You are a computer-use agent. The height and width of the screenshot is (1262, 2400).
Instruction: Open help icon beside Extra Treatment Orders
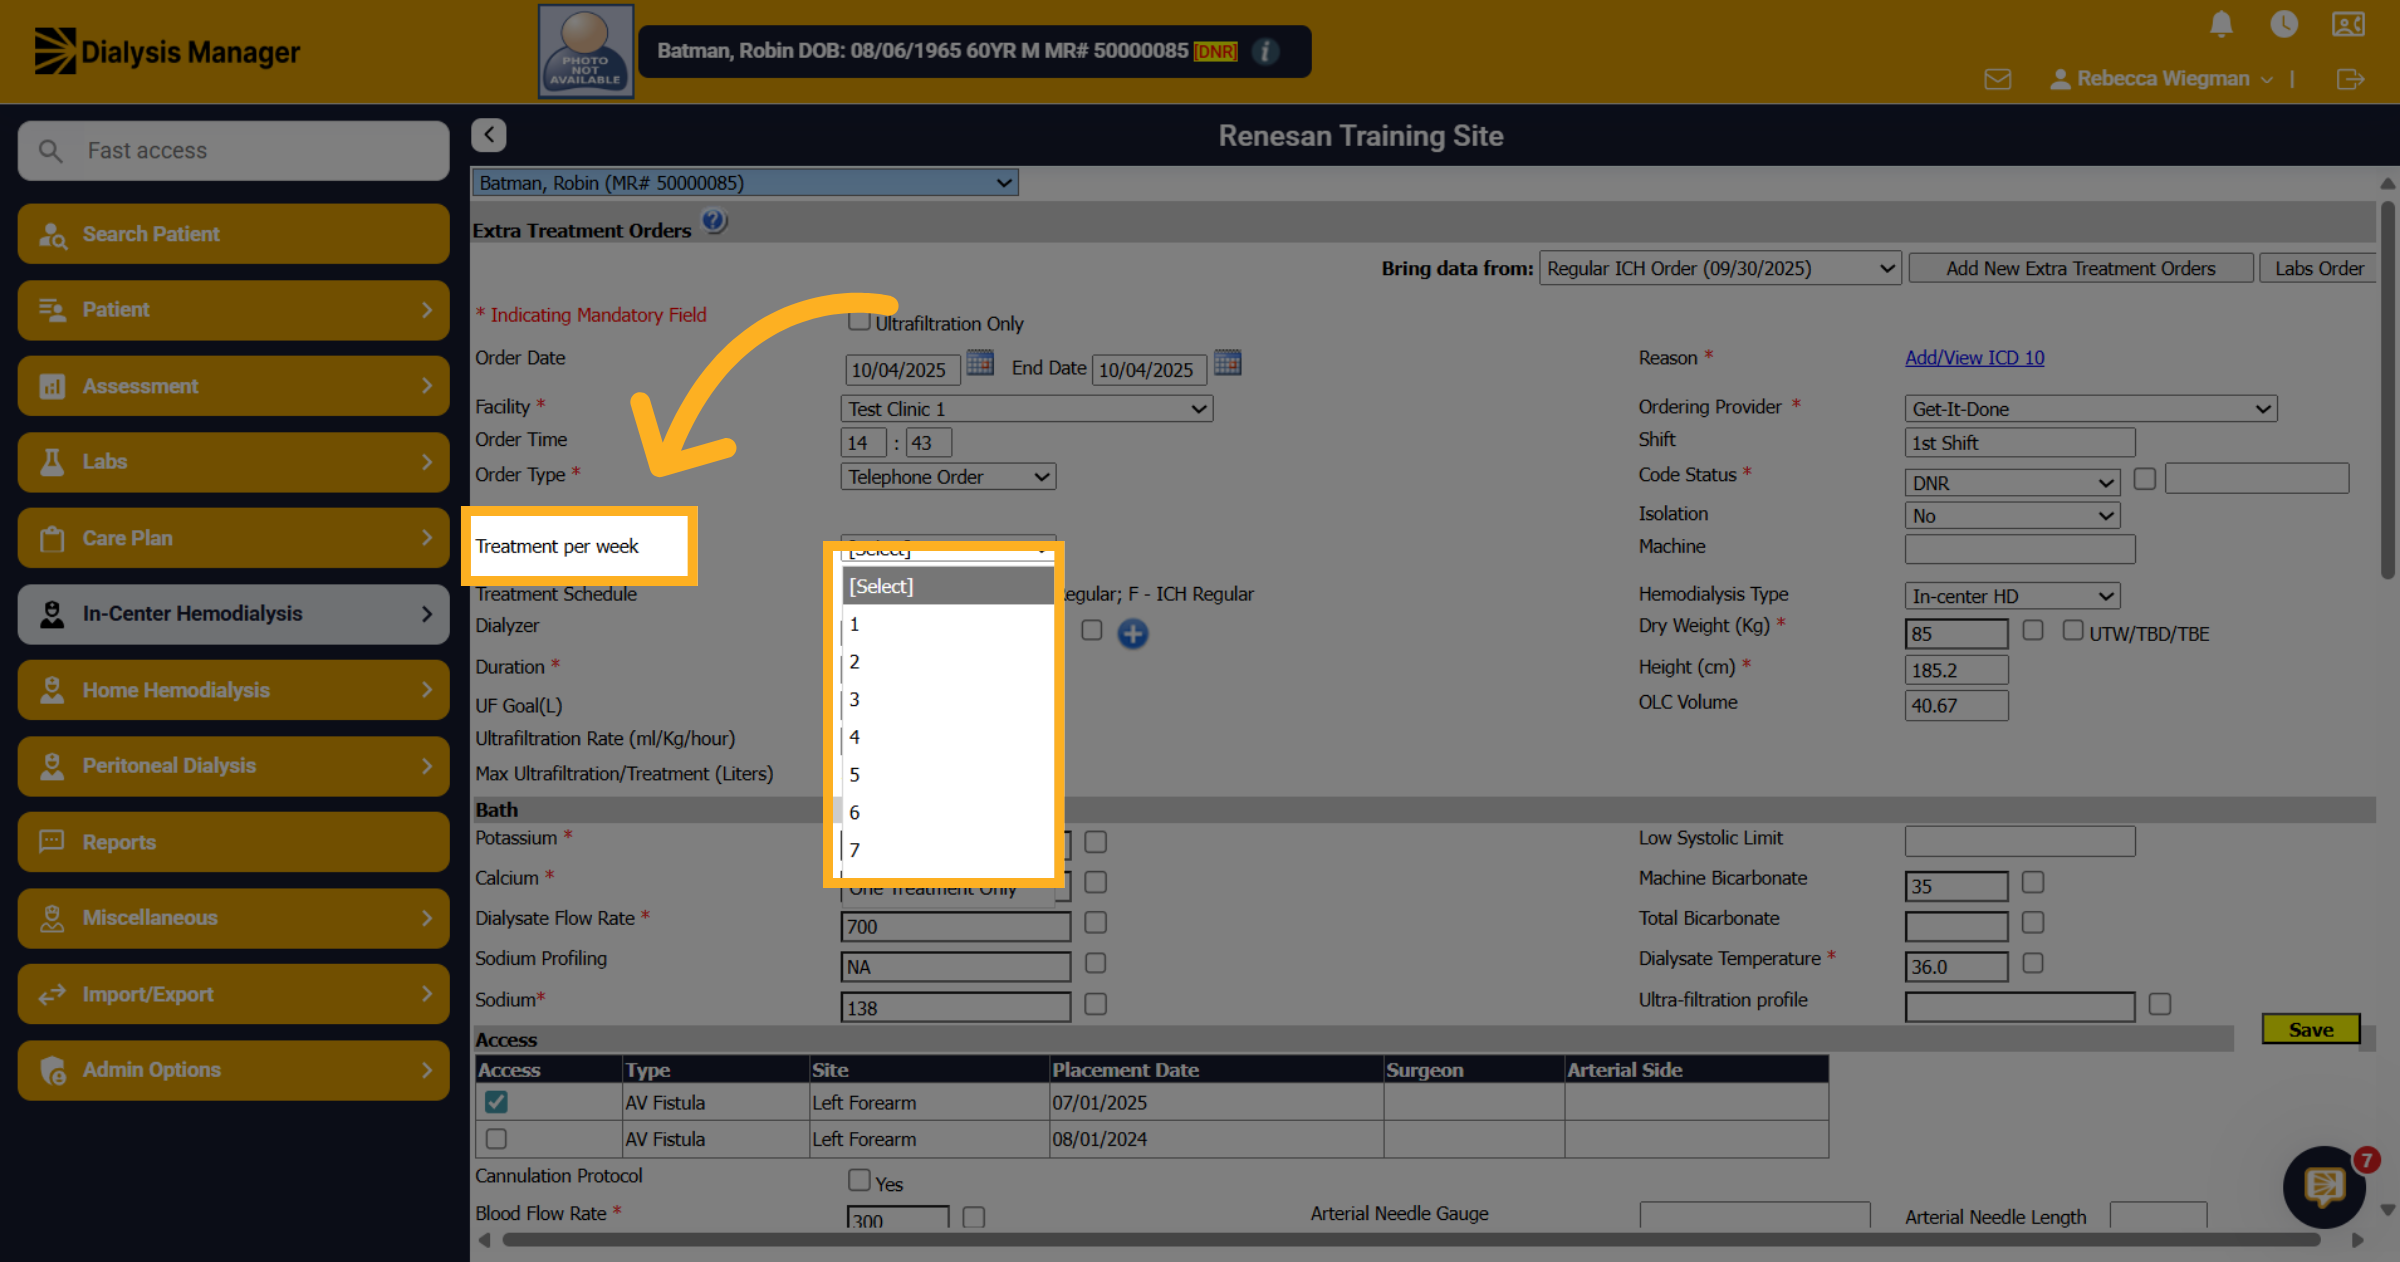point(714,221)
